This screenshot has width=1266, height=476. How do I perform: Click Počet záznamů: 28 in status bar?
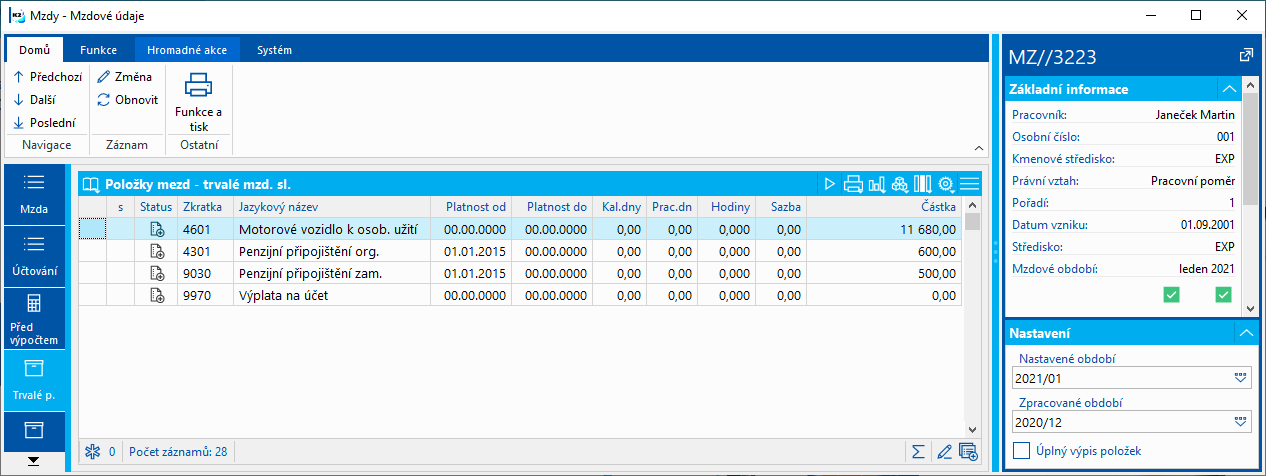click(x=178, y=452)
